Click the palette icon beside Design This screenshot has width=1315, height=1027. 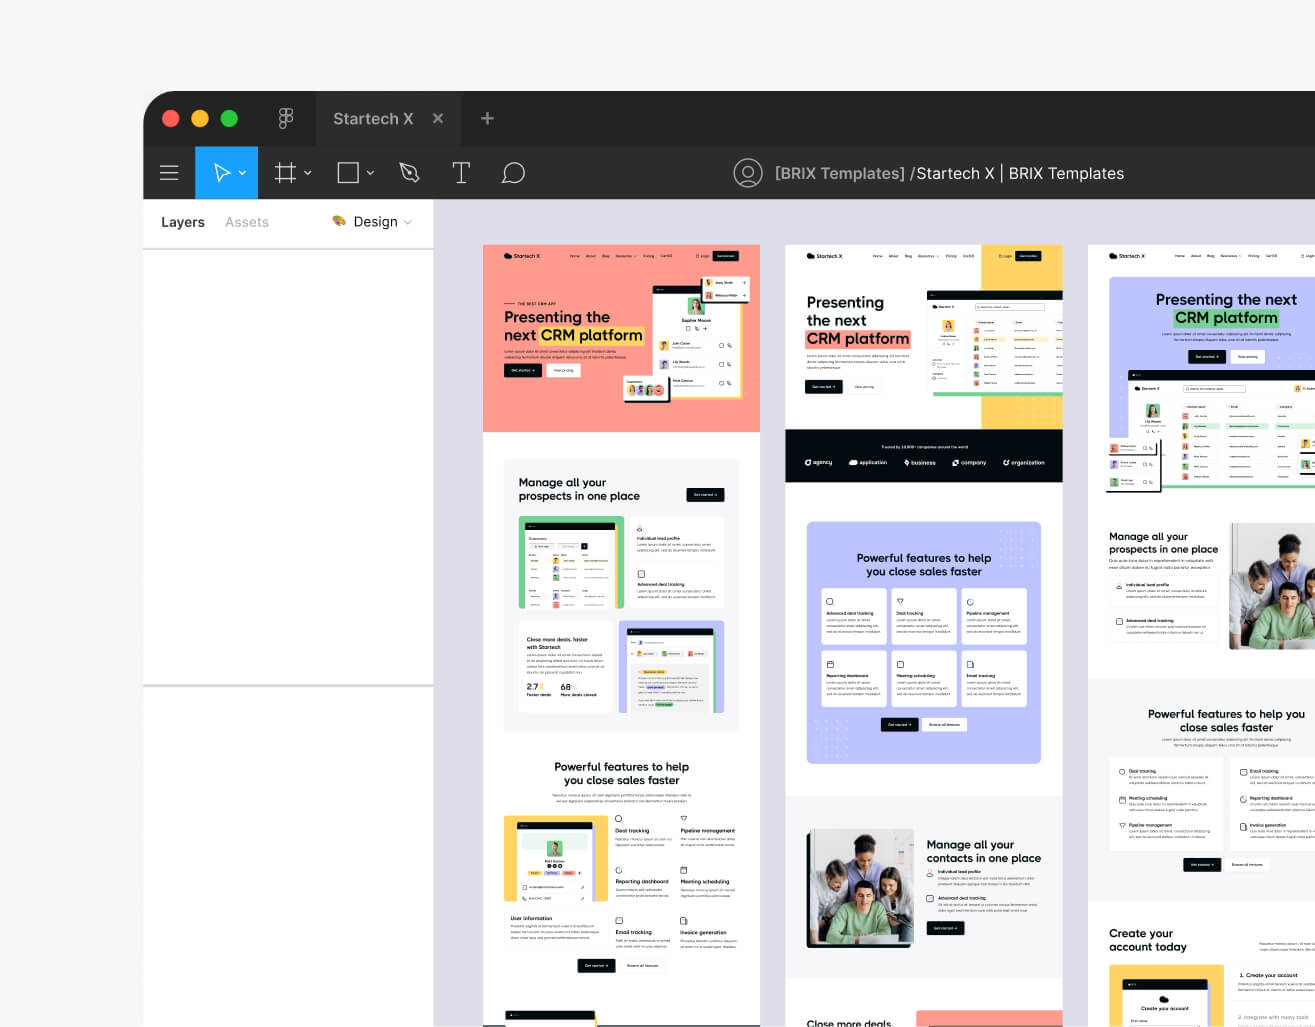click(337, 221)
